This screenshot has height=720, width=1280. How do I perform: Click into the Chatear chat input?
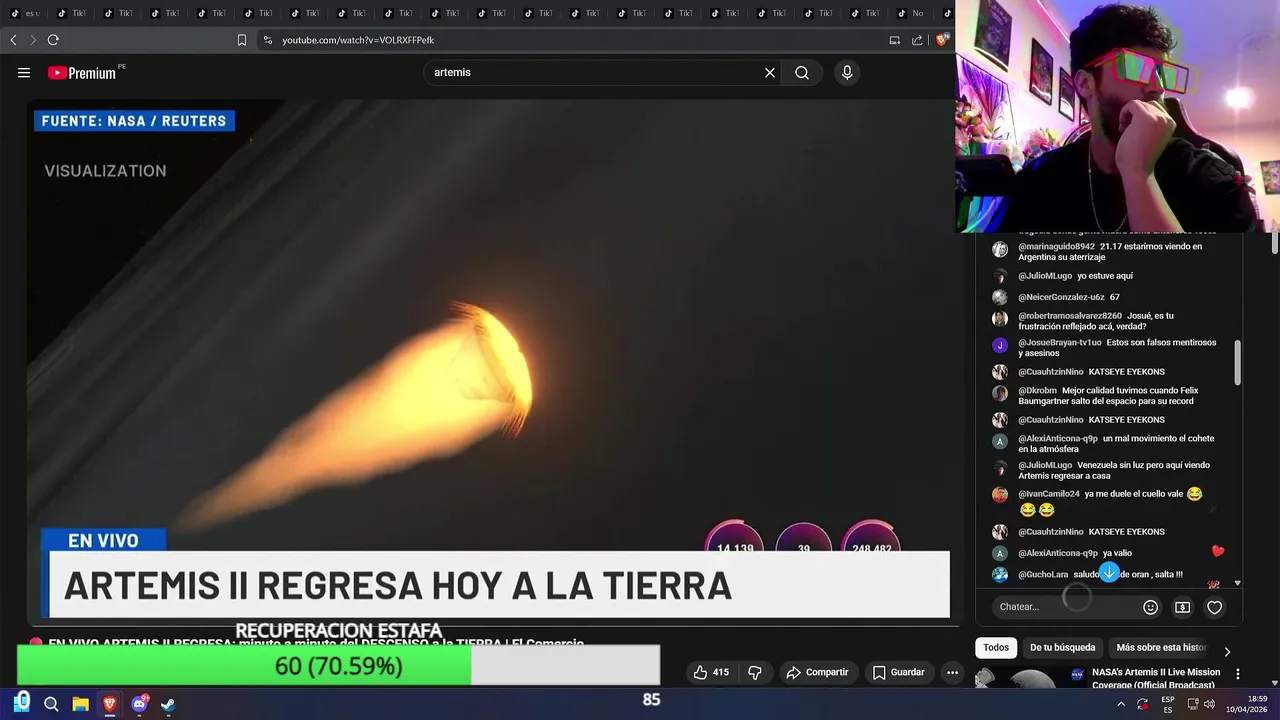click(1065, 607)
